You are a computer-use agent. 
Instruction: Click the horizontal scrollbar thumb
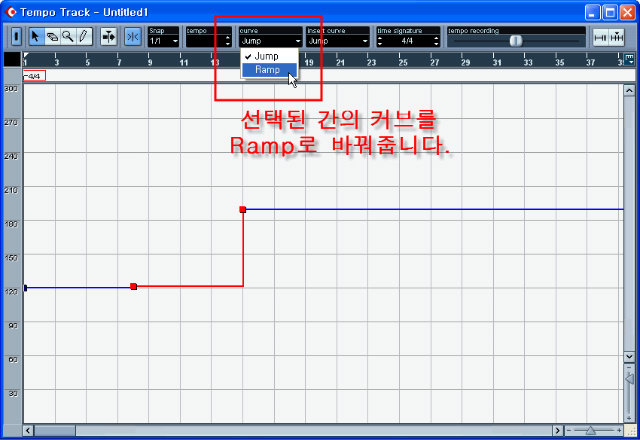coord(55,431)
